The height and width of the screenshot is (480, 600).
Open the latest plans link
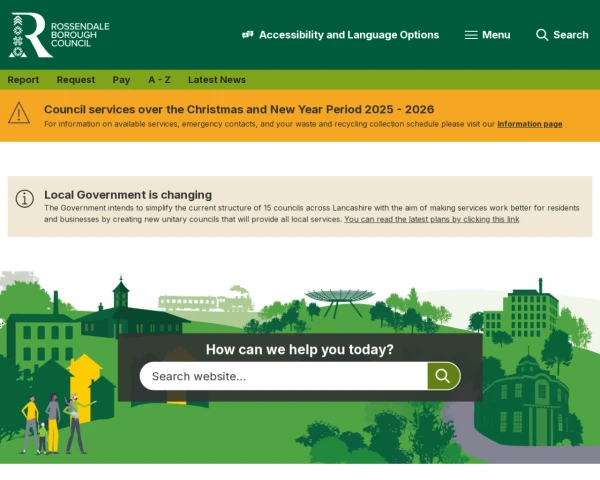tap(431, 219)
